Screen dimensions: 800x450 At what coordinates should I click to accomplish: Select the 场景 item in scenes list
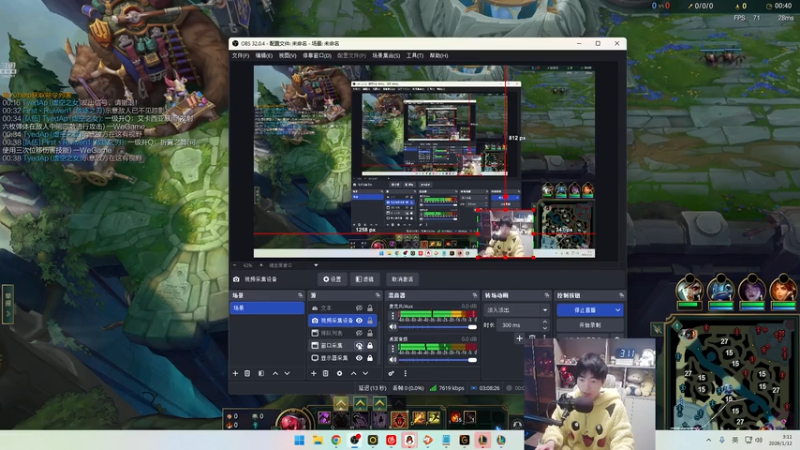point(267,308)
